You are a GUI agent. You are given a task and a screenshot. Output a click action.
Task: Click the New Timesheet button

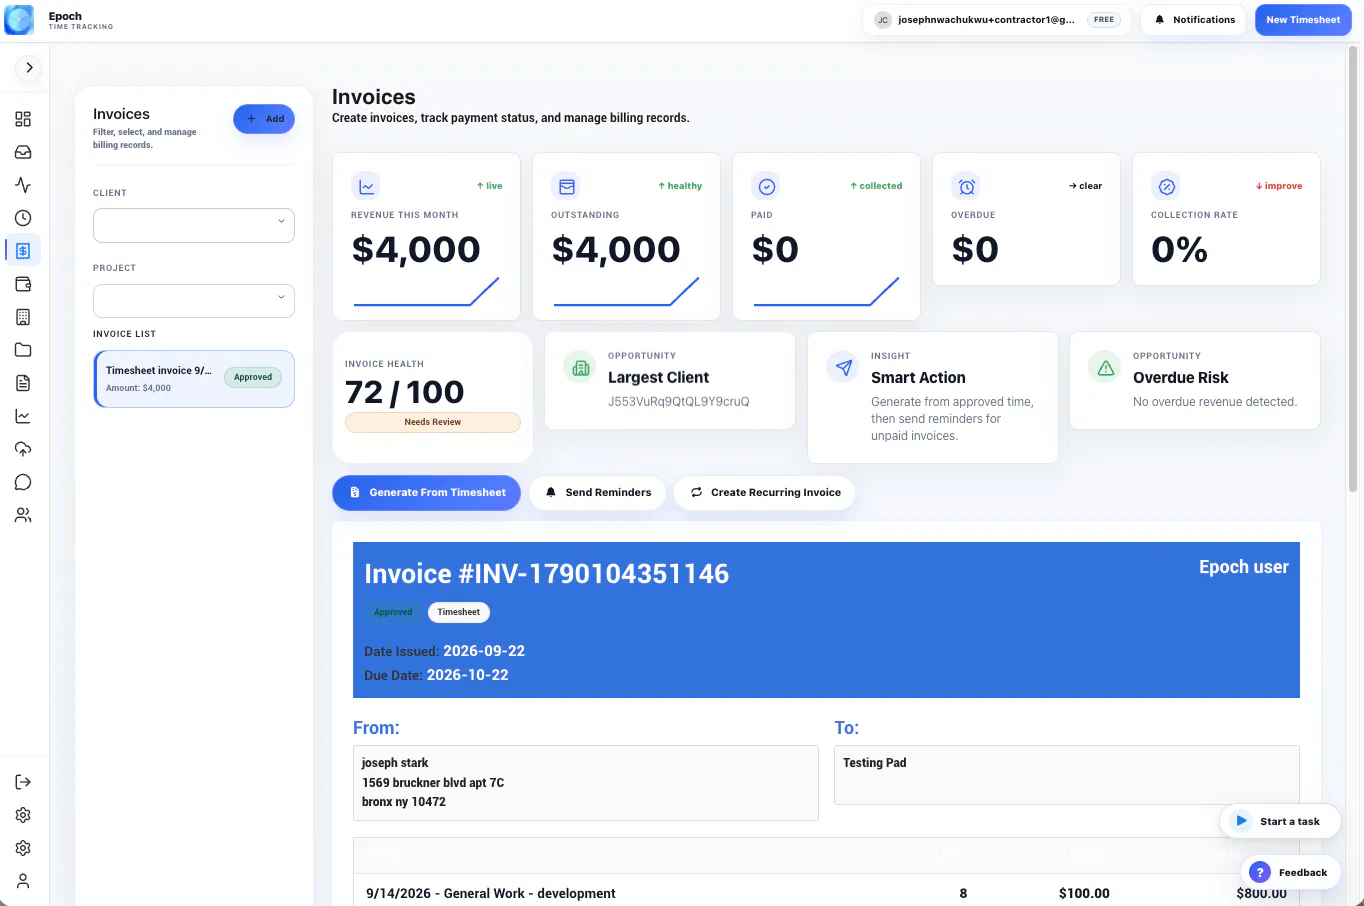coord(1303,20)
